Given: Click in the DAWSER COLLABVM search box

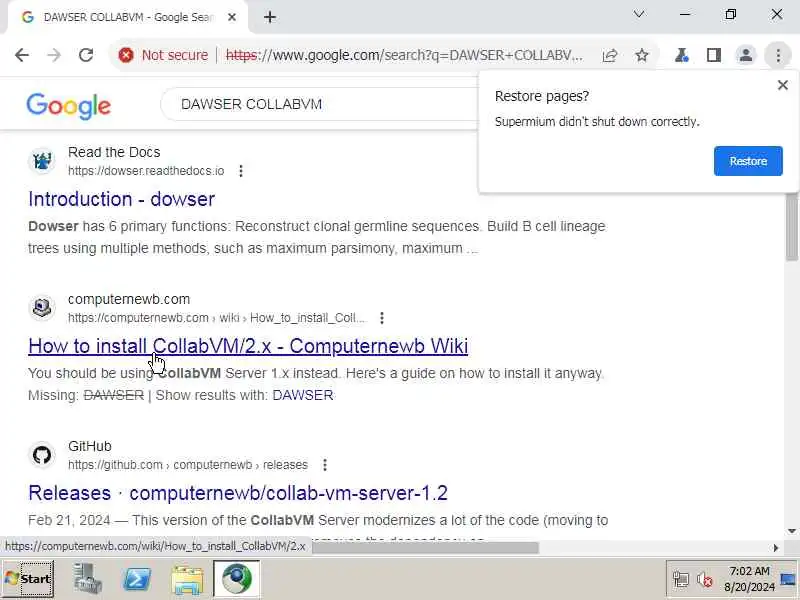Looking at the screenshot, I should point(321,104).
